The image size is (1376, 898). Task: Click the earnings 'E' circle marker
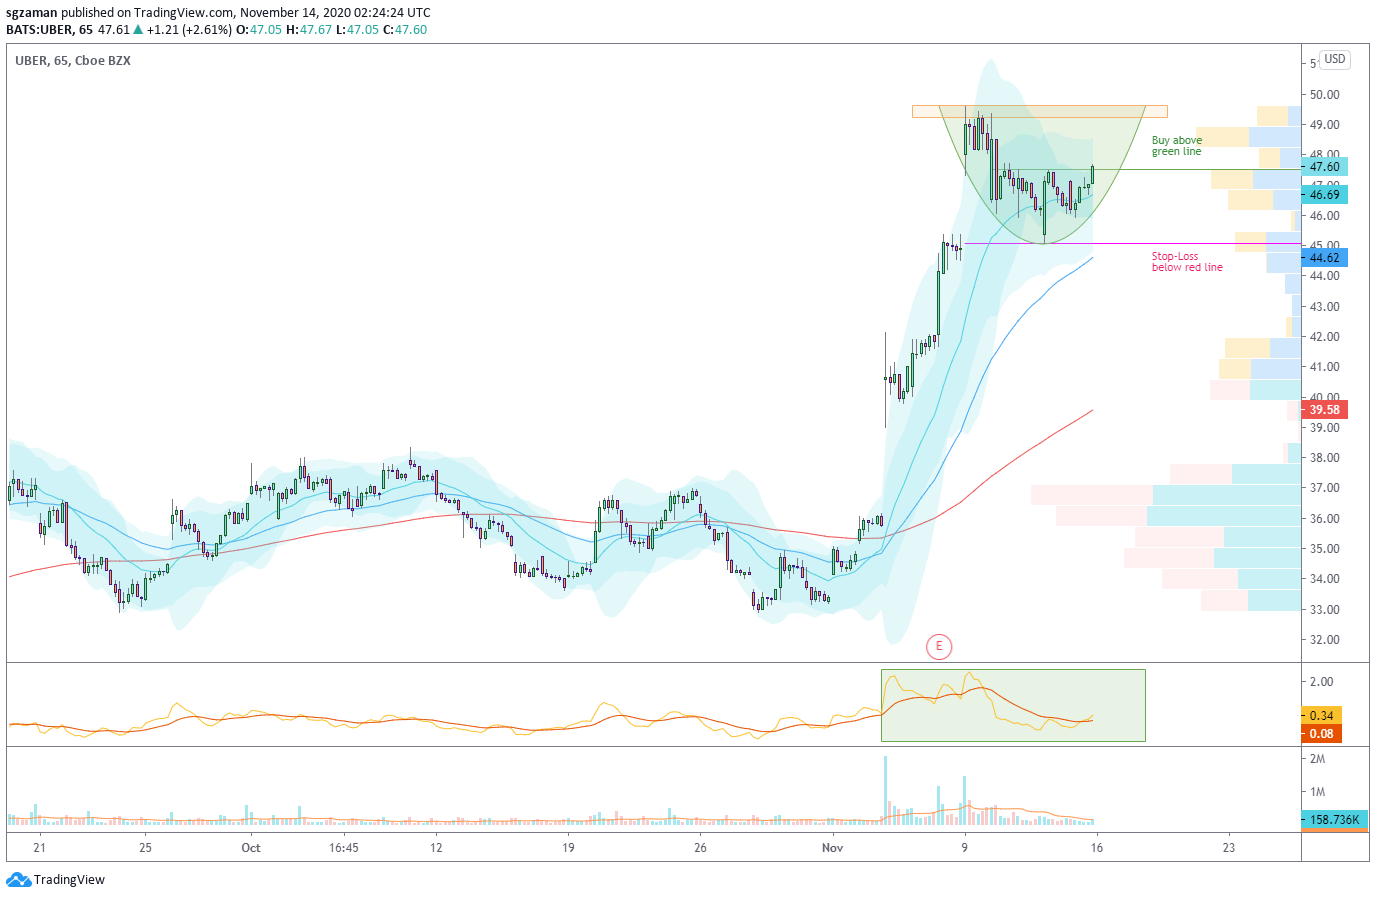(x=938, y=647)
